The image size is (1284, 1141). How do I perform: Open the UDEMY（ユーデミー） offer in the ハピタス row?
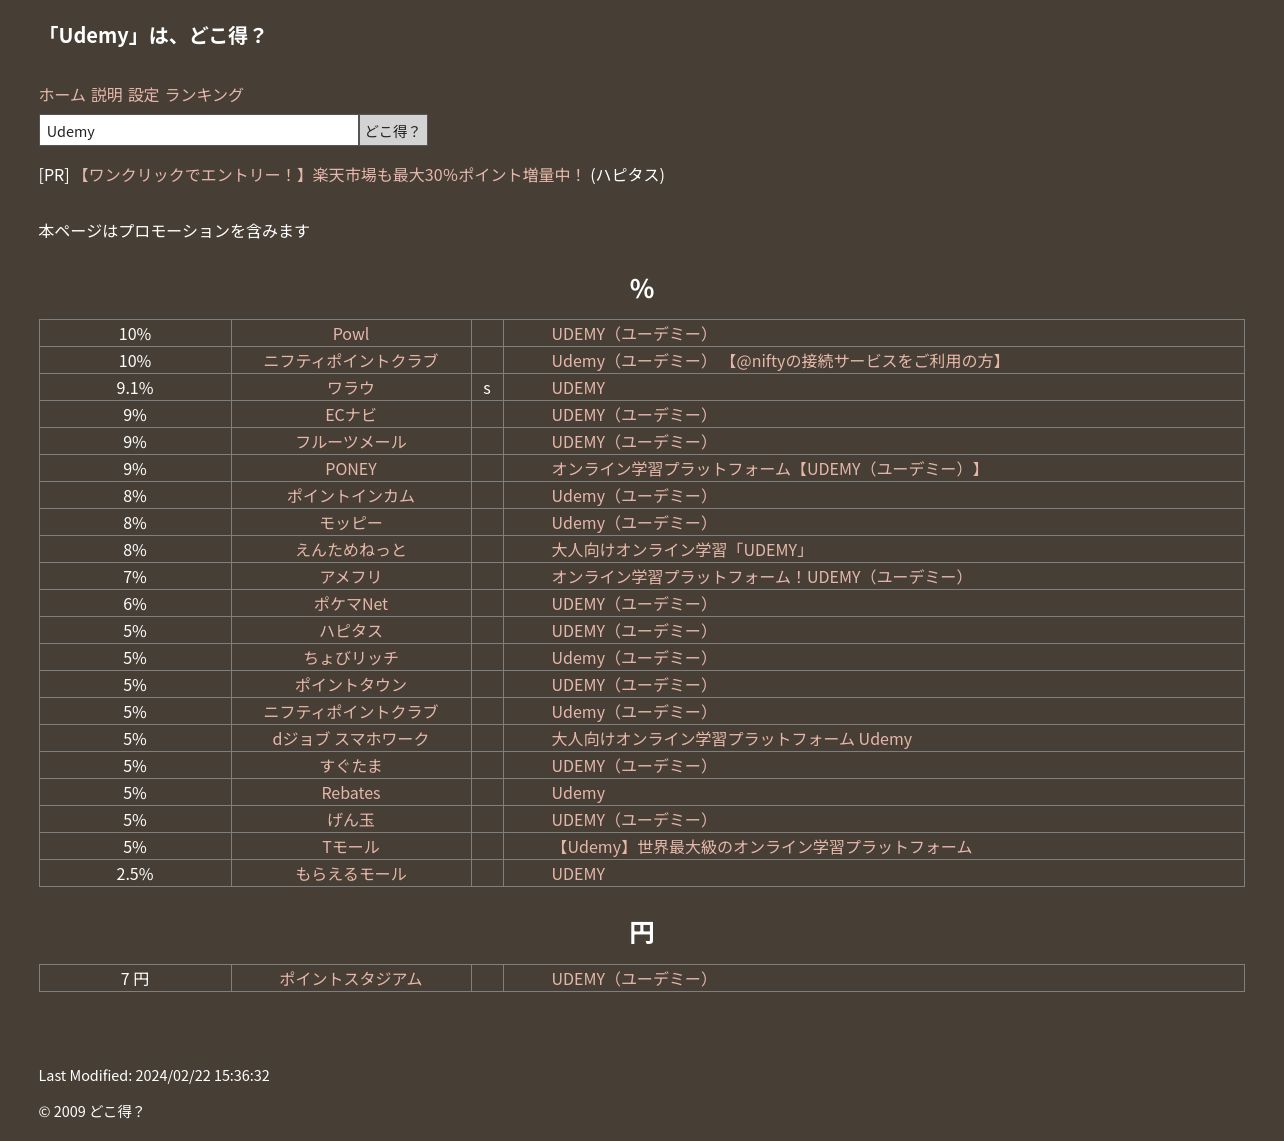coord(632,630)
